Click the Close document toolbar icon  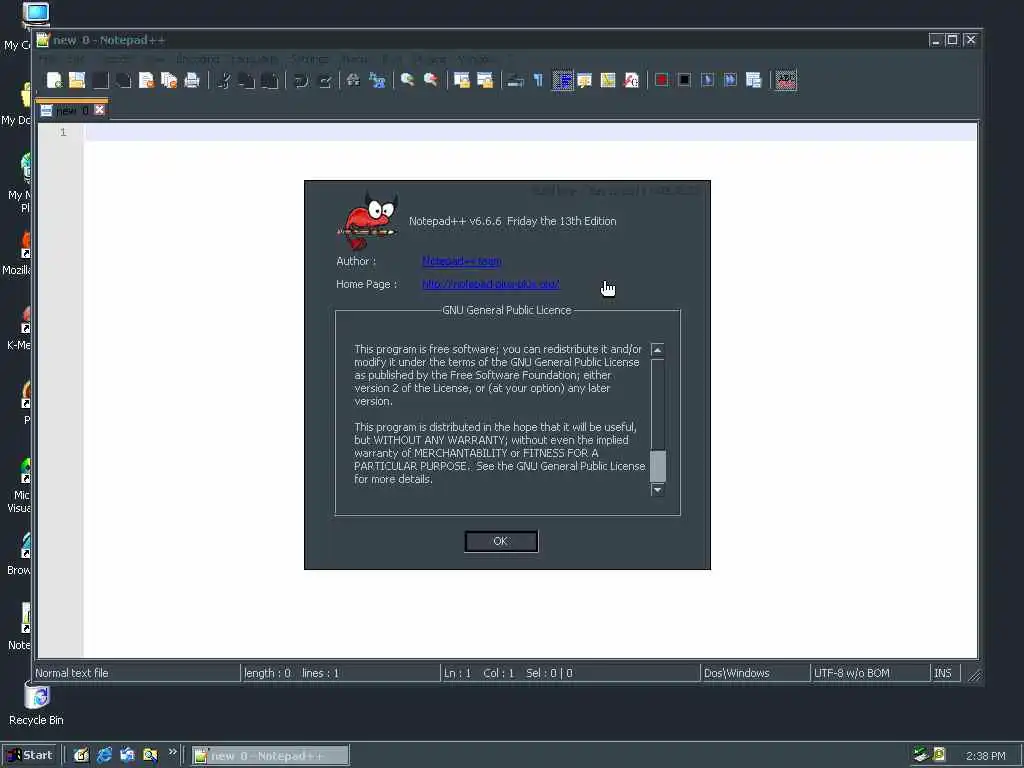click(x=146, y=80)
